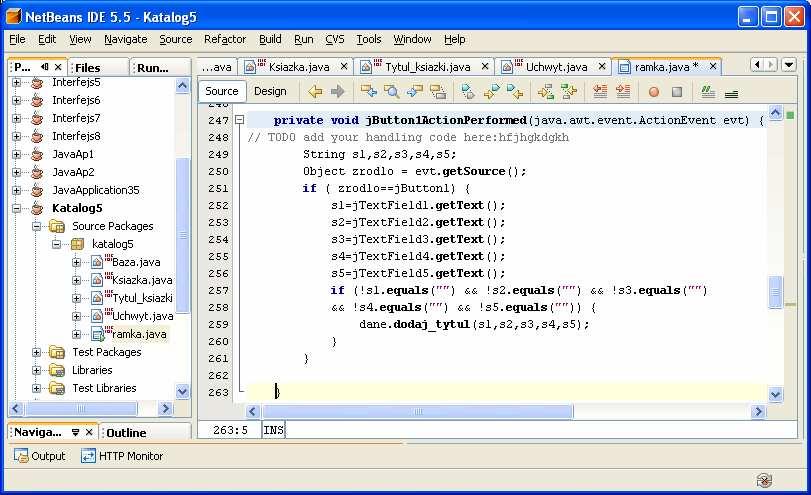The height and width of the screenshot is (495, 811).
Task: Select the Test Libraries tree node
Action: click(x=104, y=388)
